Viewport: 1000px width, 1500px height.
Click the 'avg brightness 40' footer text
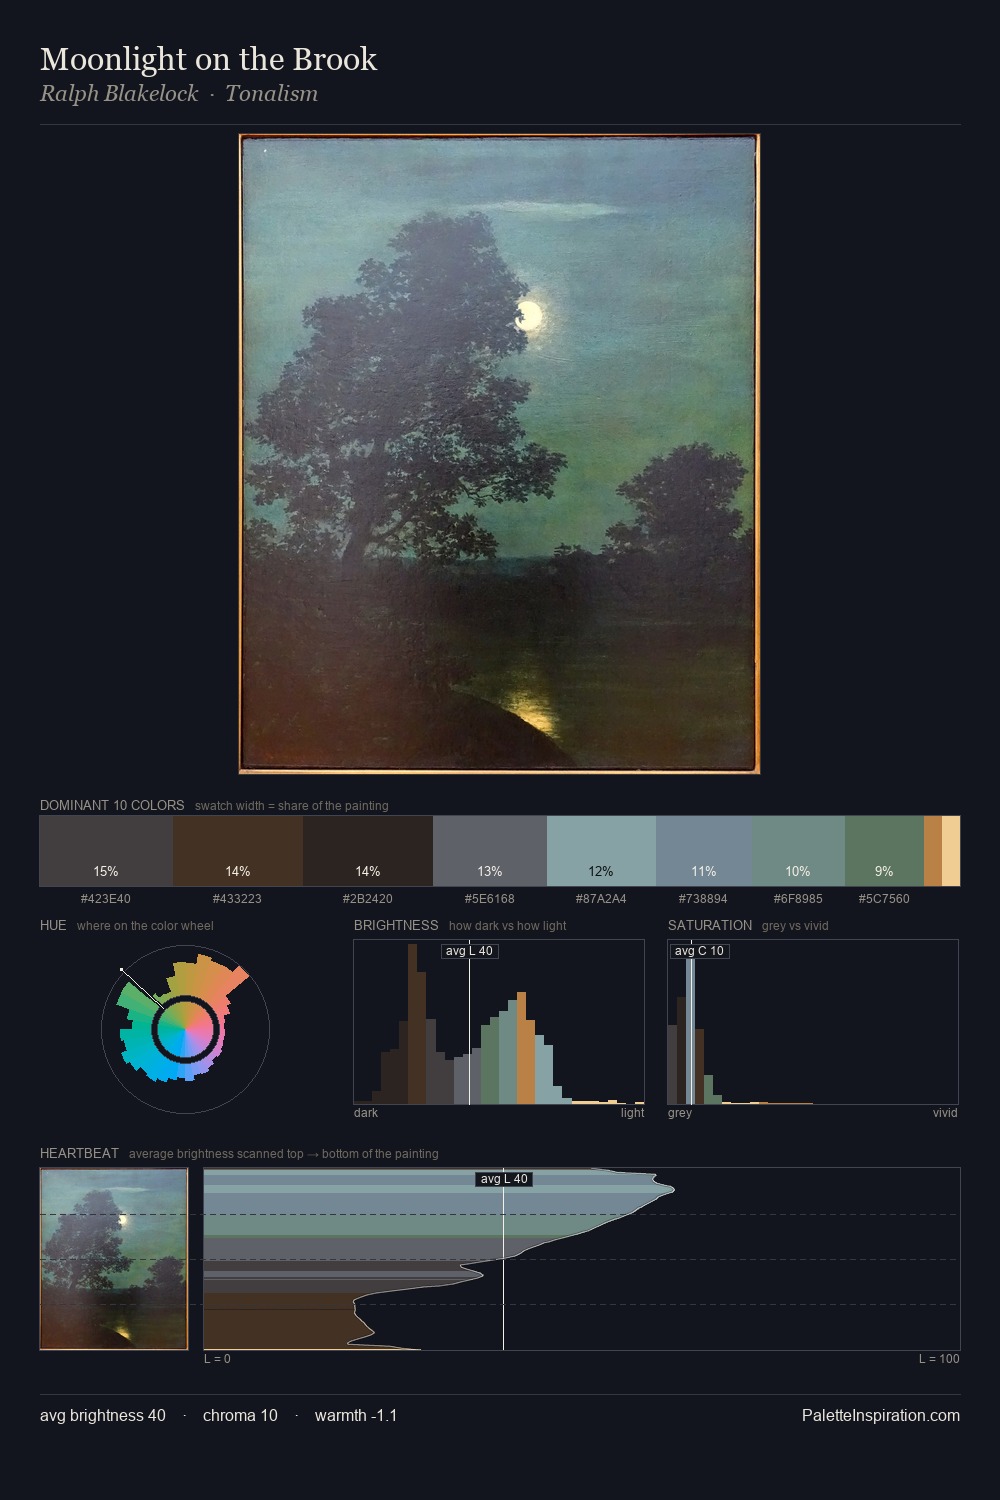[103, 1415]
